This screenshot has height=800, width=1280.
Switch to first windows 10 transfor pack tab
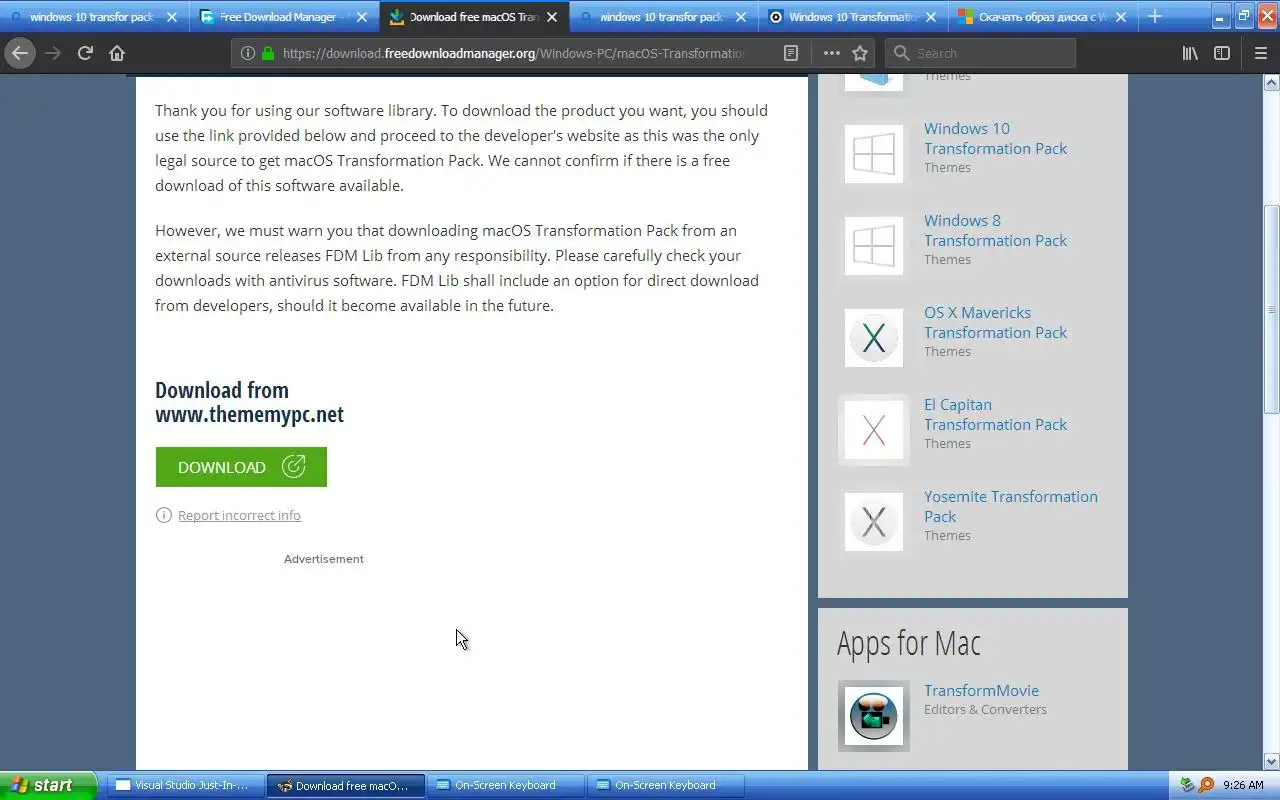pos(95,17)
